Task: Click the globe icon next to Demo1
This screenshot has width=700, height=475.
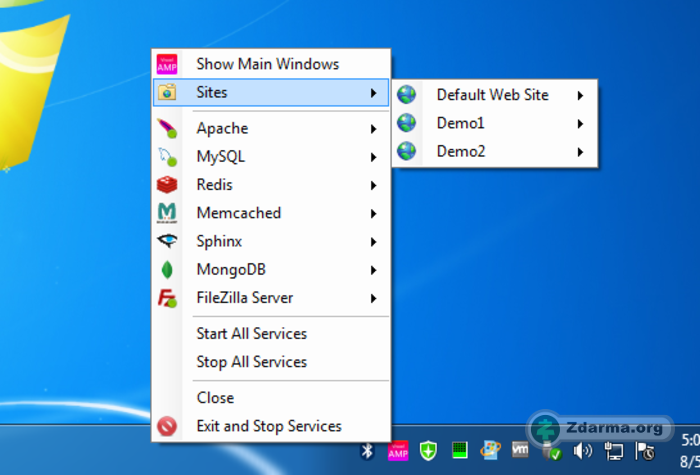Action: (406, 123)
